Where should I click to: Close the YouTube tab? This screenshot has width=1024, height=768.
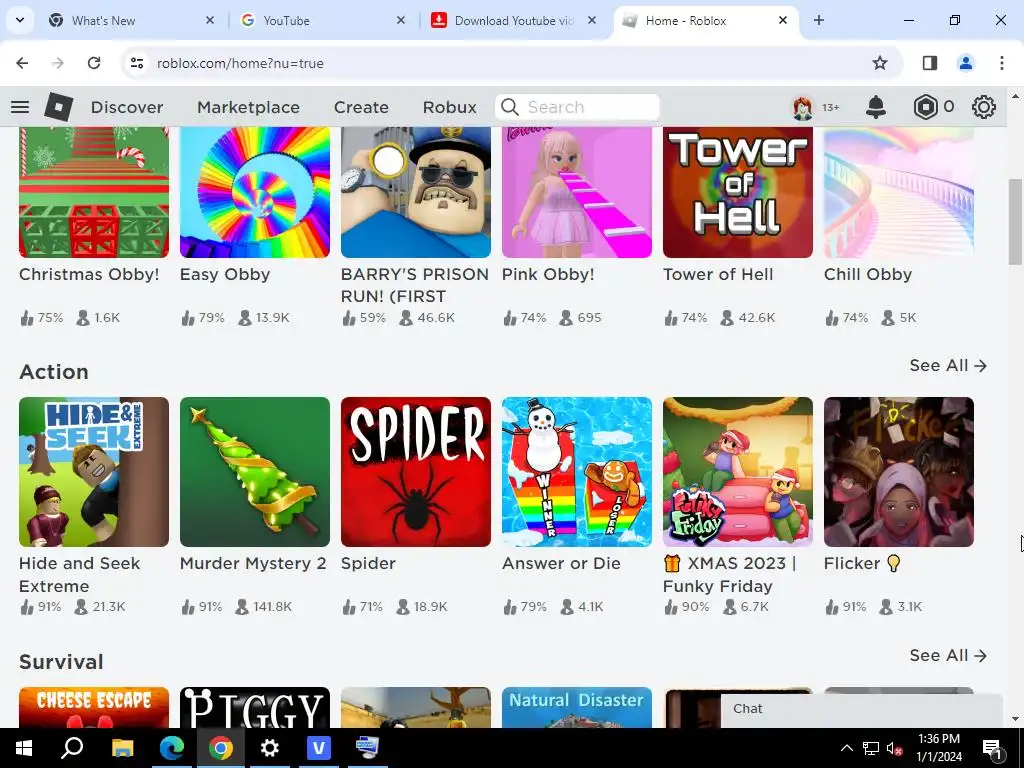pyautogui.click(x=401, y=20)
